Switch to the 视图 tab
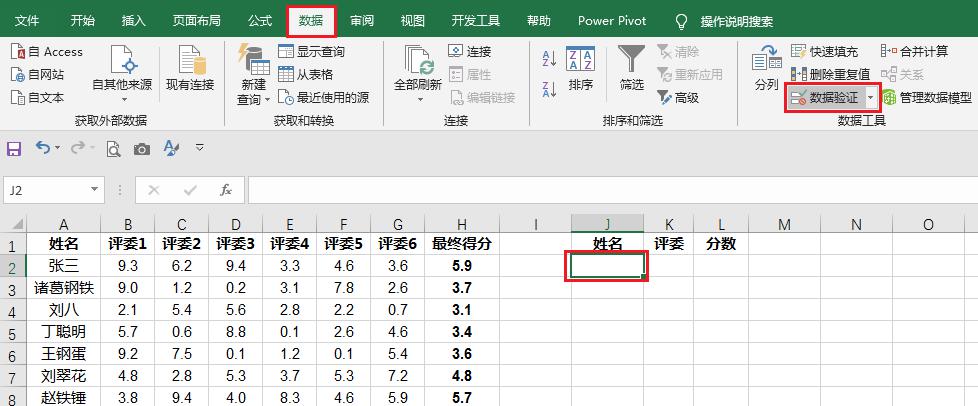This screenshot has height=406, width=978. 412,21
